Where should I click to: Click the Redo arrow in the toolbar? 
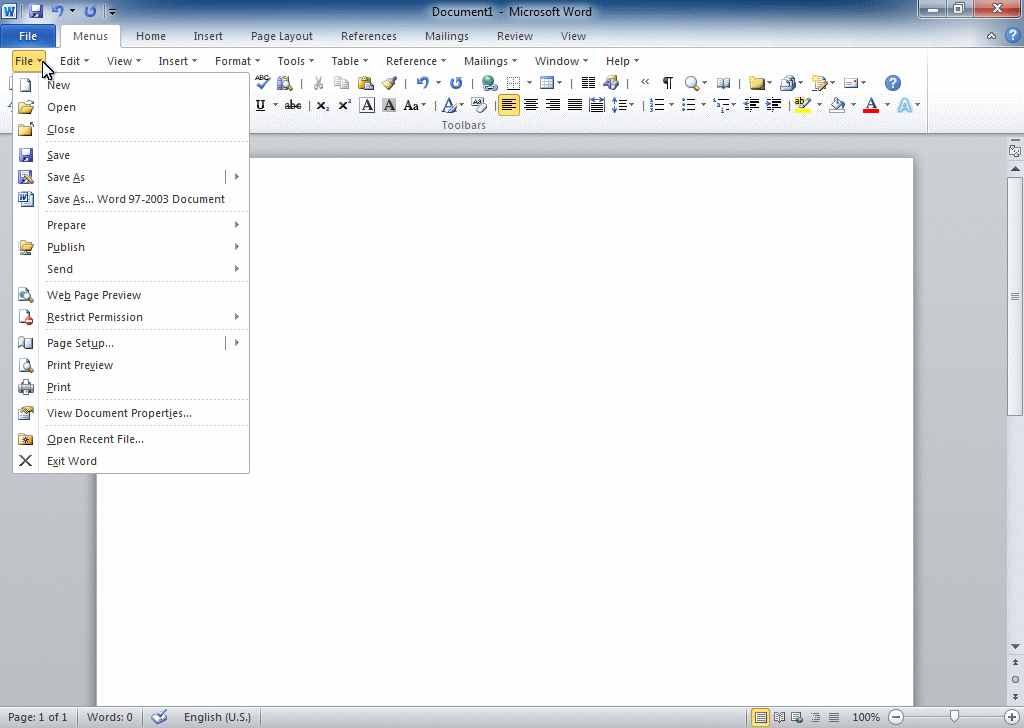click(457, 83)
